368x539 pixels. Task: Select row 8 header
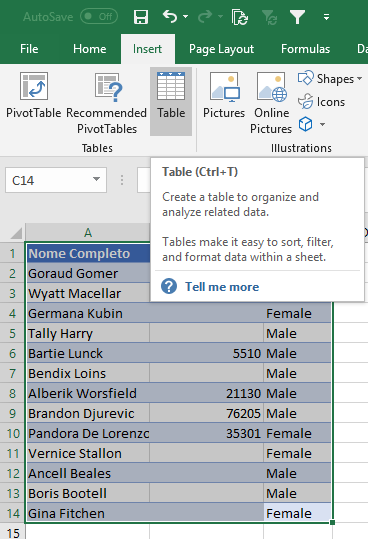click(x=12, y=393)
